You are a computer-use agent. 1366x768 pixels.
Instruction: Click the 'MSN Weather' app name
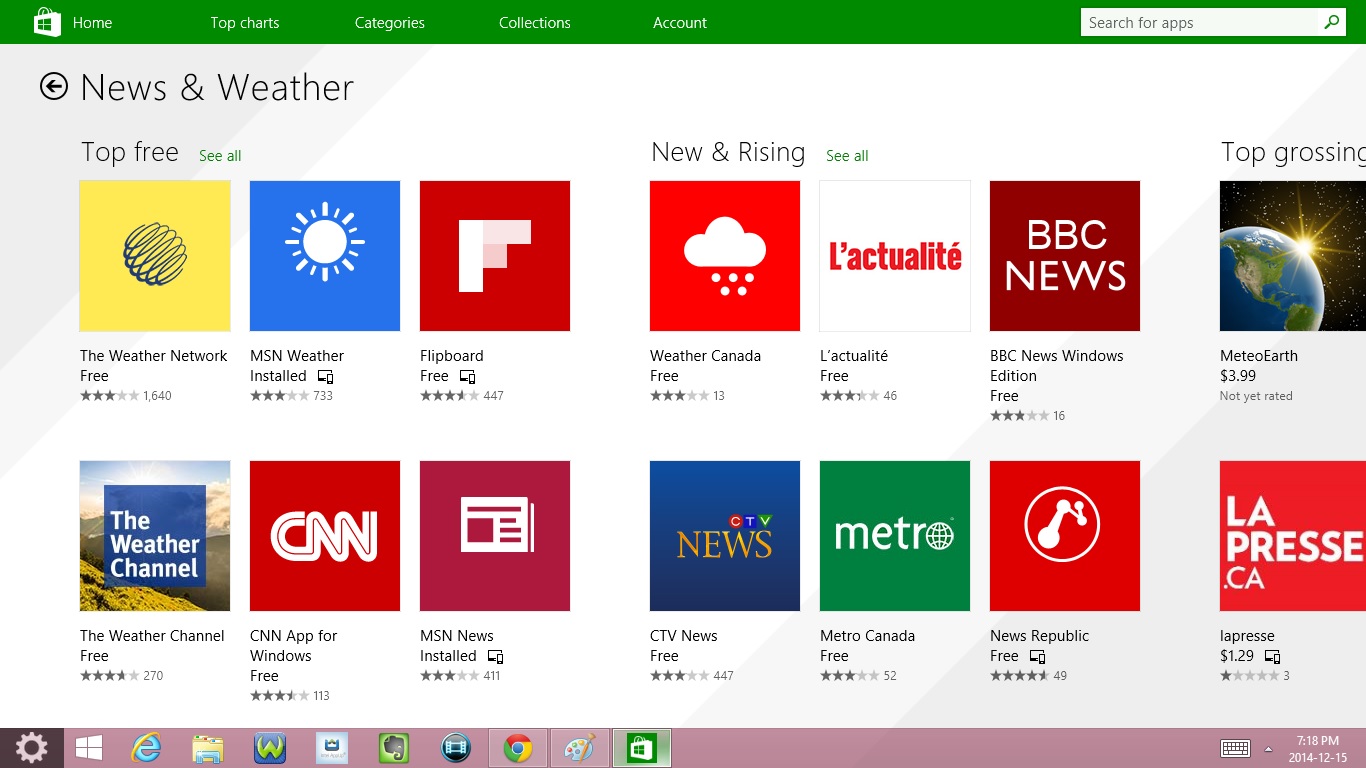(x=297, y=355)
